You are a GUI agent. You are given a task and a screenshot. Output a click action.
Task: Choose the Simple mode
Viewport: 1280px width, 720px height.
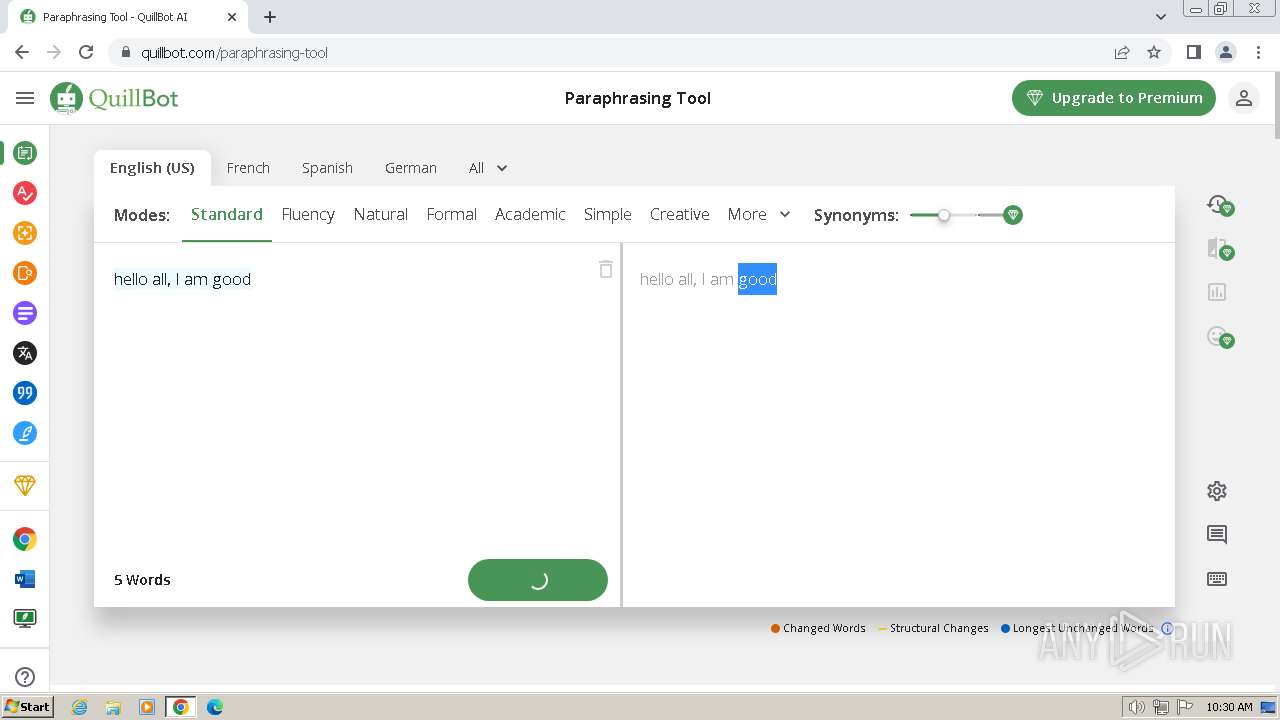[608, 214]
